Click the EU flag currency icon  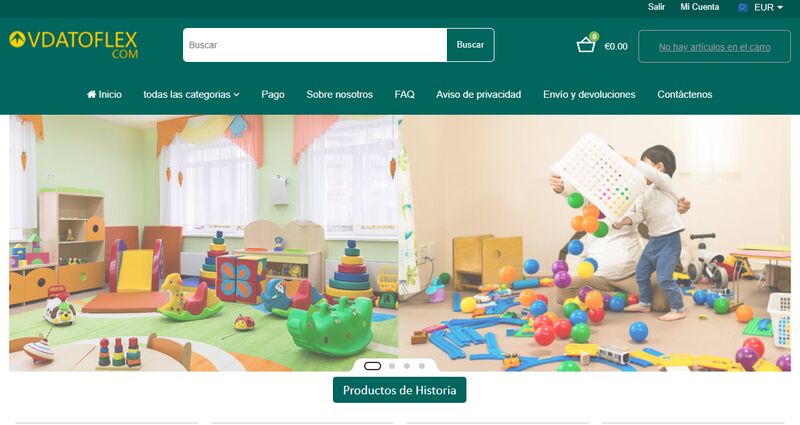743,7
